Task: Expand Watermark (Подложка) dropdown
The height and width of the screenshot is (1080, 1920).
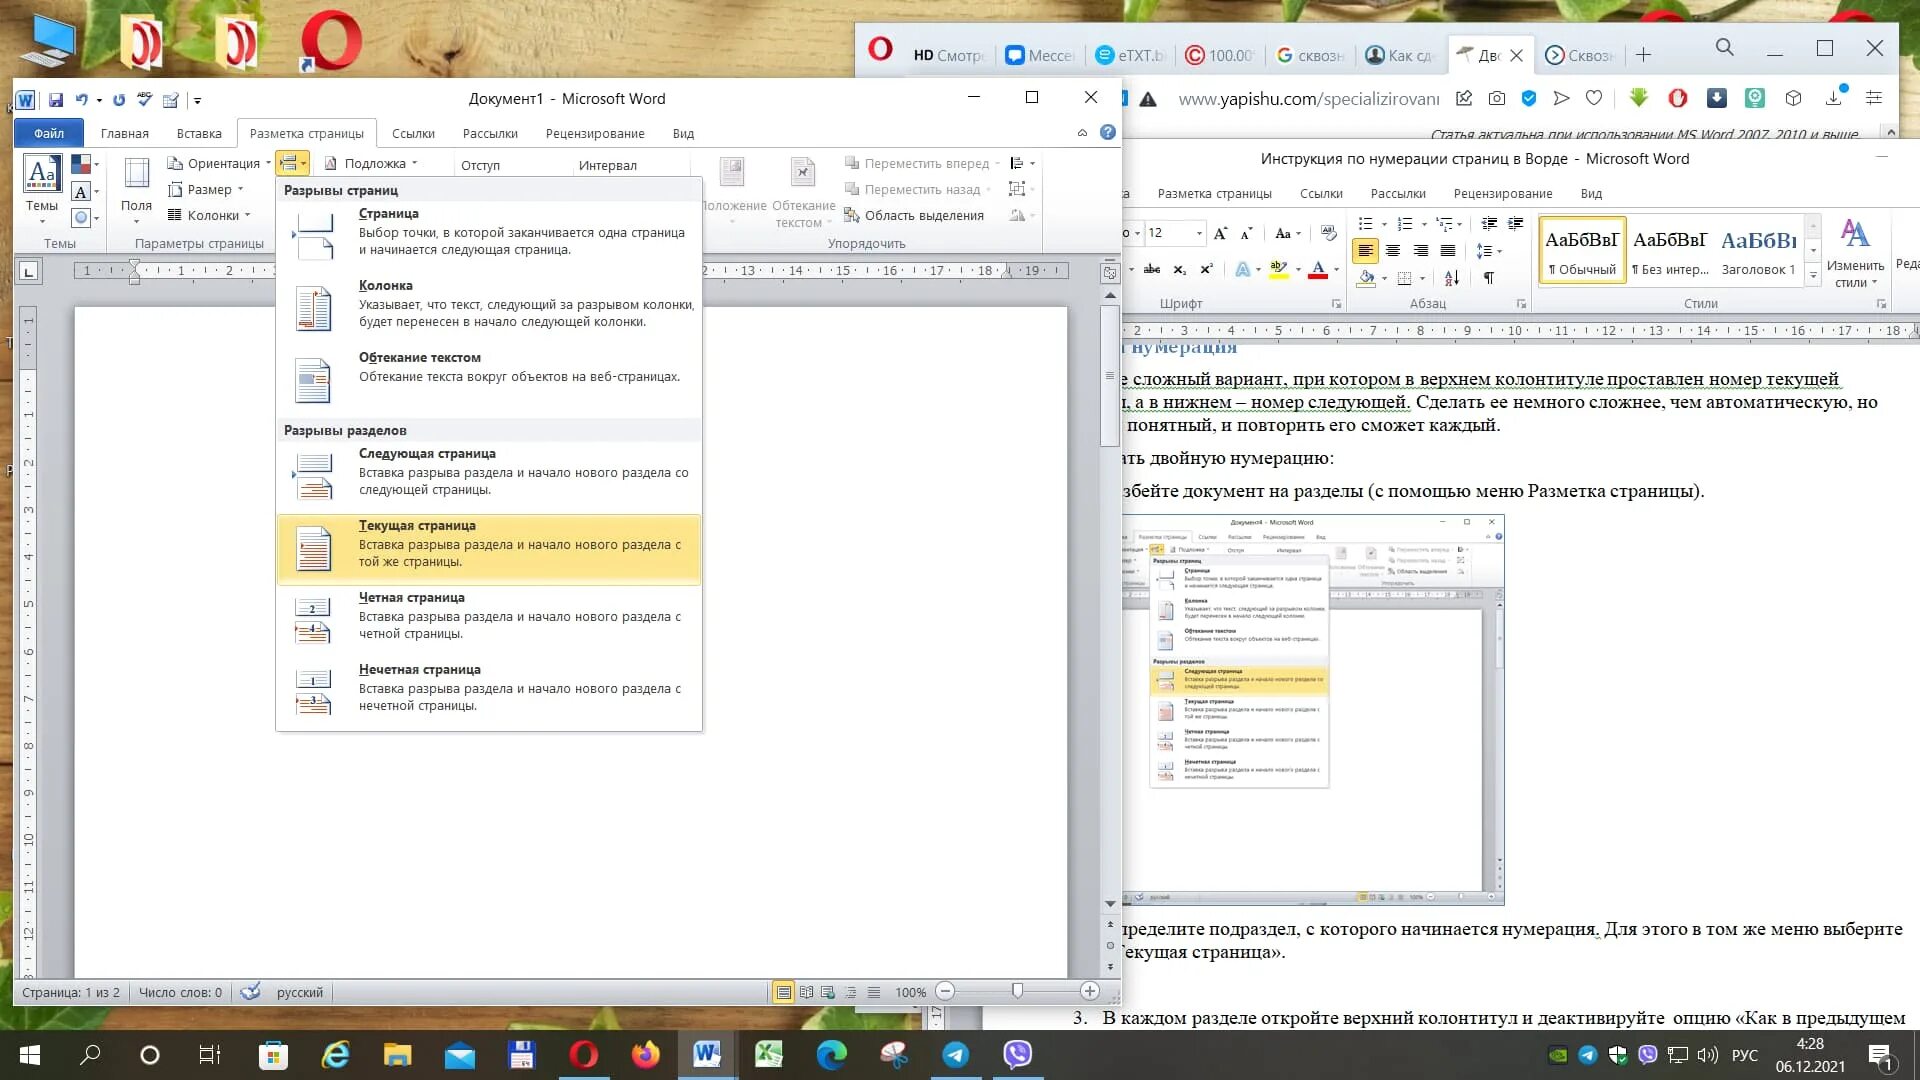Action: pyautogui.click(x=370, y=163)
